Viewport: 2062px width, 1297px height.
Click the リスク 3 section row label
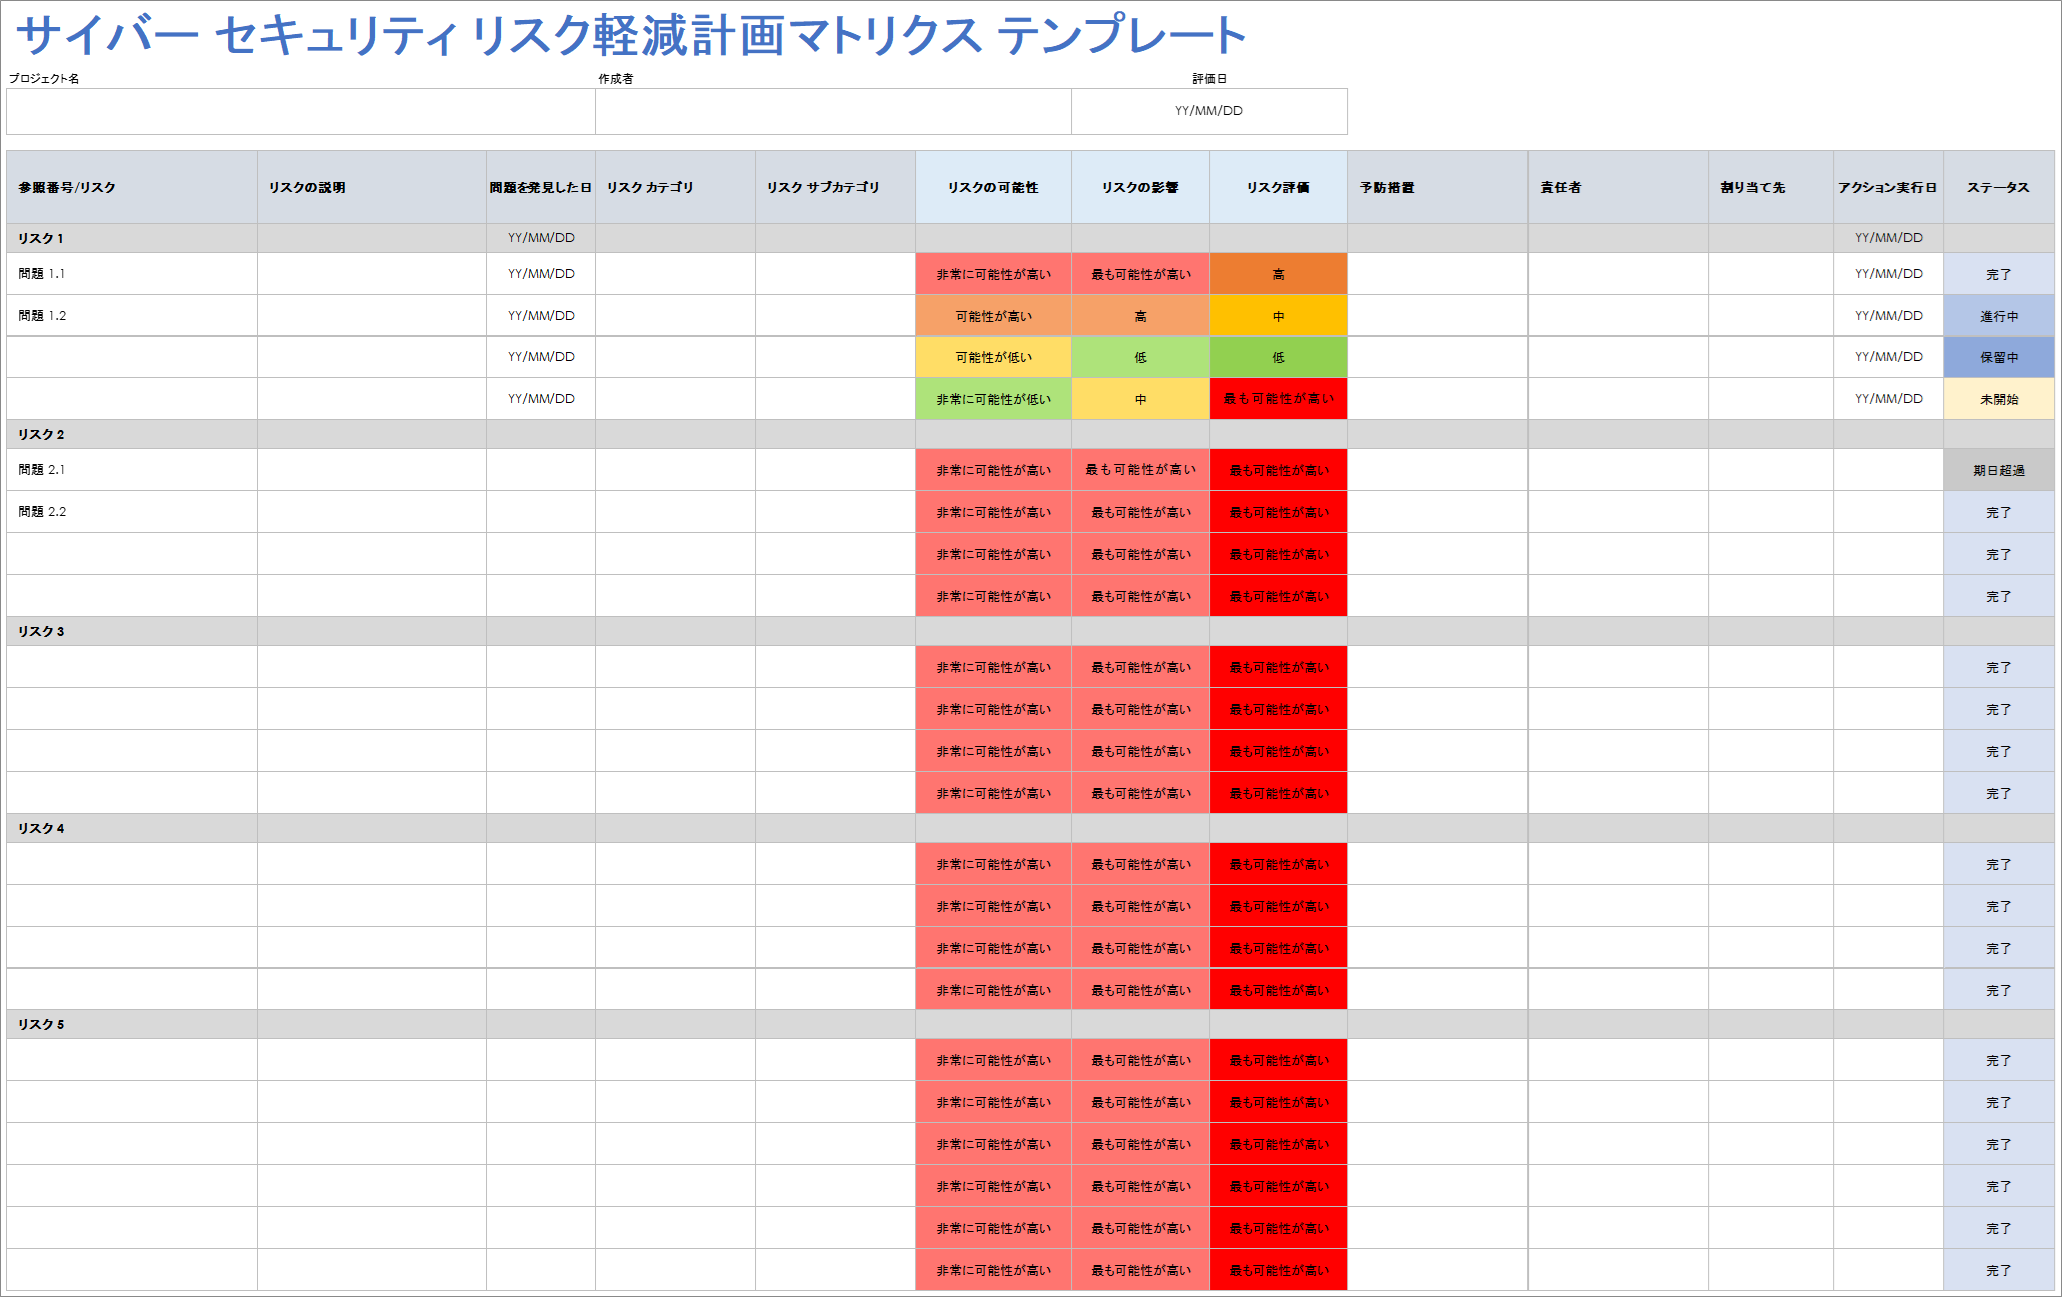click(x=41, y=631)
